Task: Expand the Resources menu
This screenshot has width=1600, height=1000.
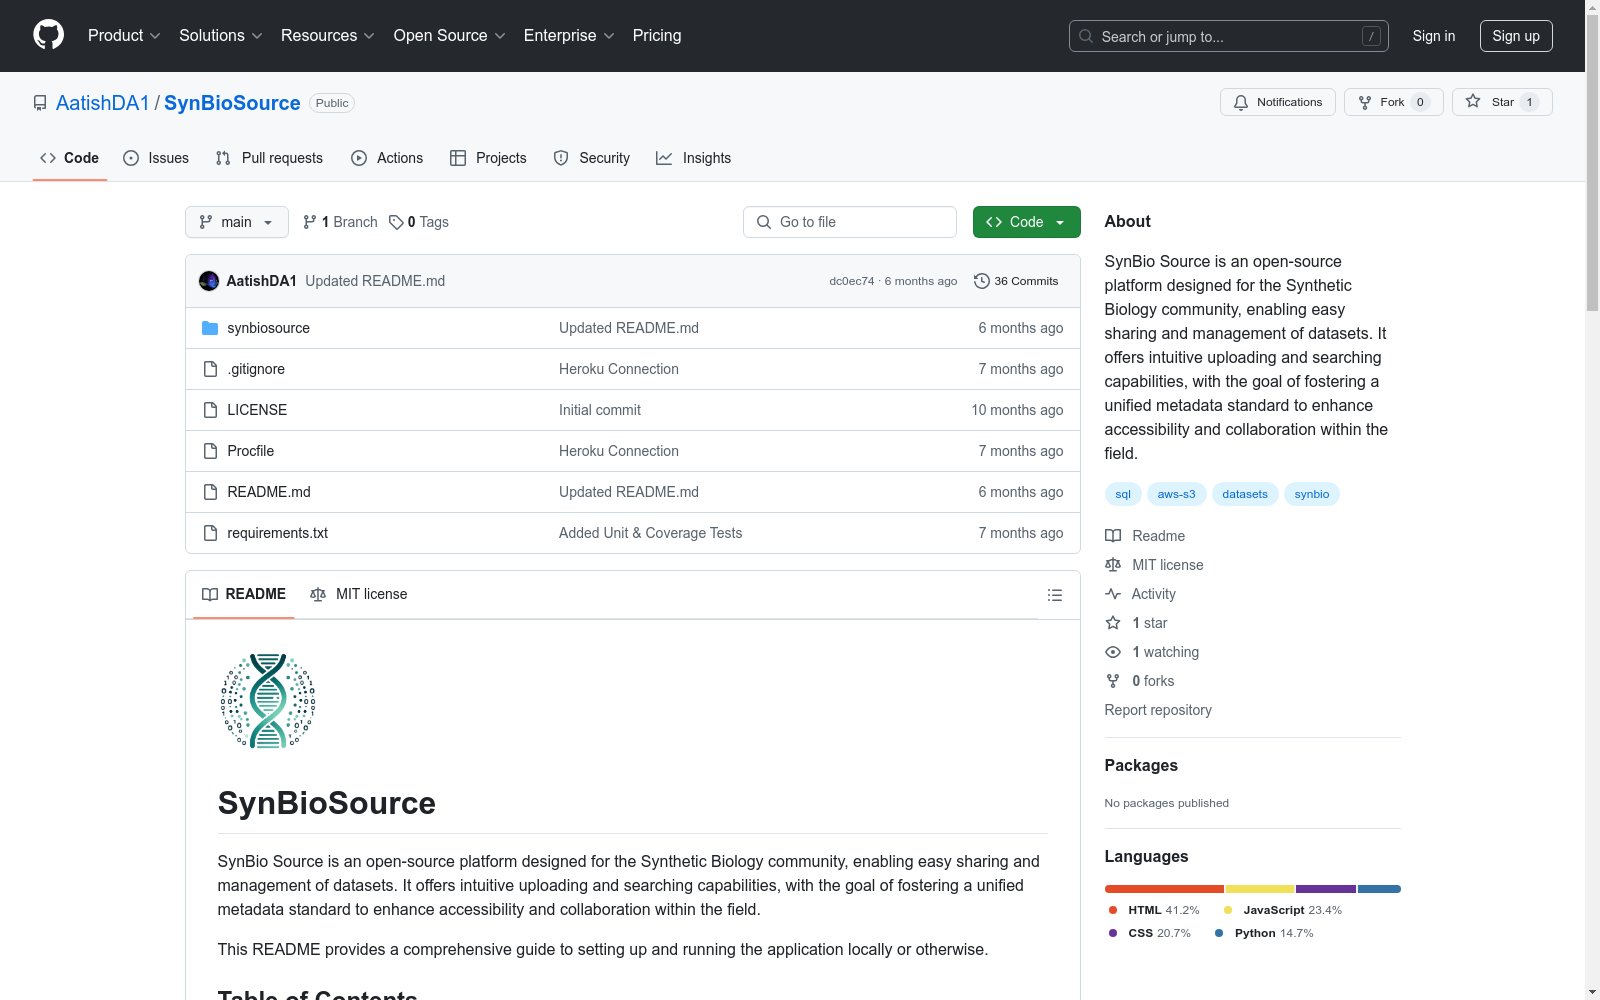Action: click(x=328, y=35)
